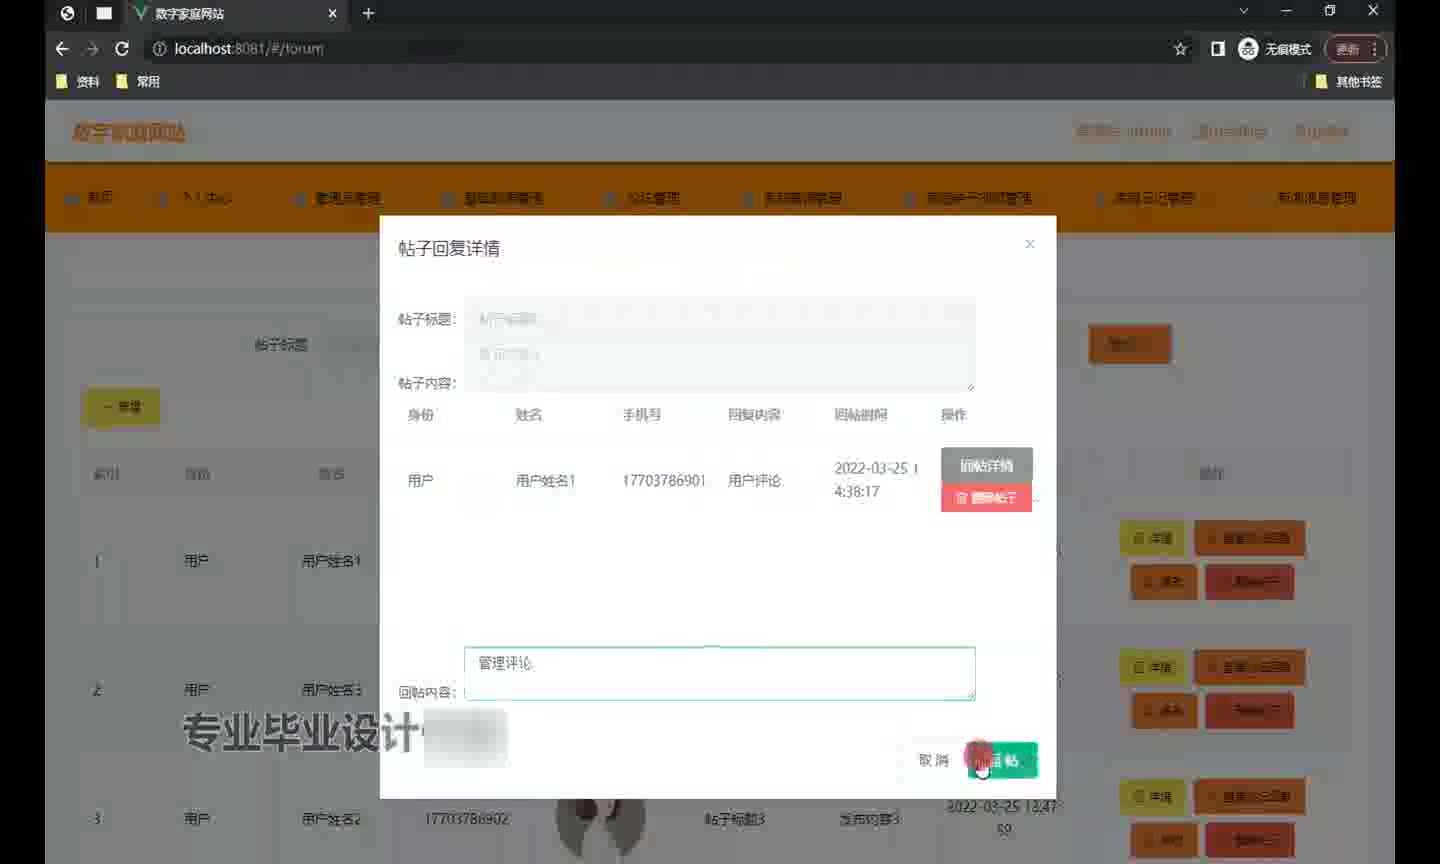Image resolution: width=1440 pixels, height=864 pixels.
Task: Open the 常用 bookmarks folder
Action: point(137,81)
